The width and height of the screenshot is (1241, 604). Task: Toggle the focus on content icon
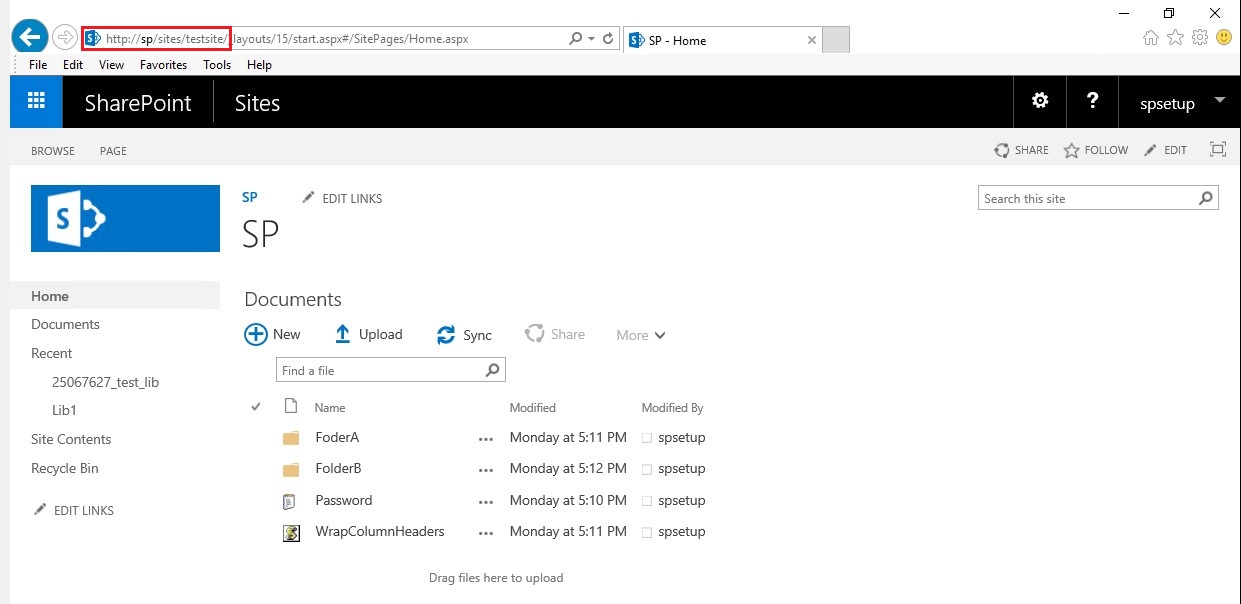(x=1217, y=150)
